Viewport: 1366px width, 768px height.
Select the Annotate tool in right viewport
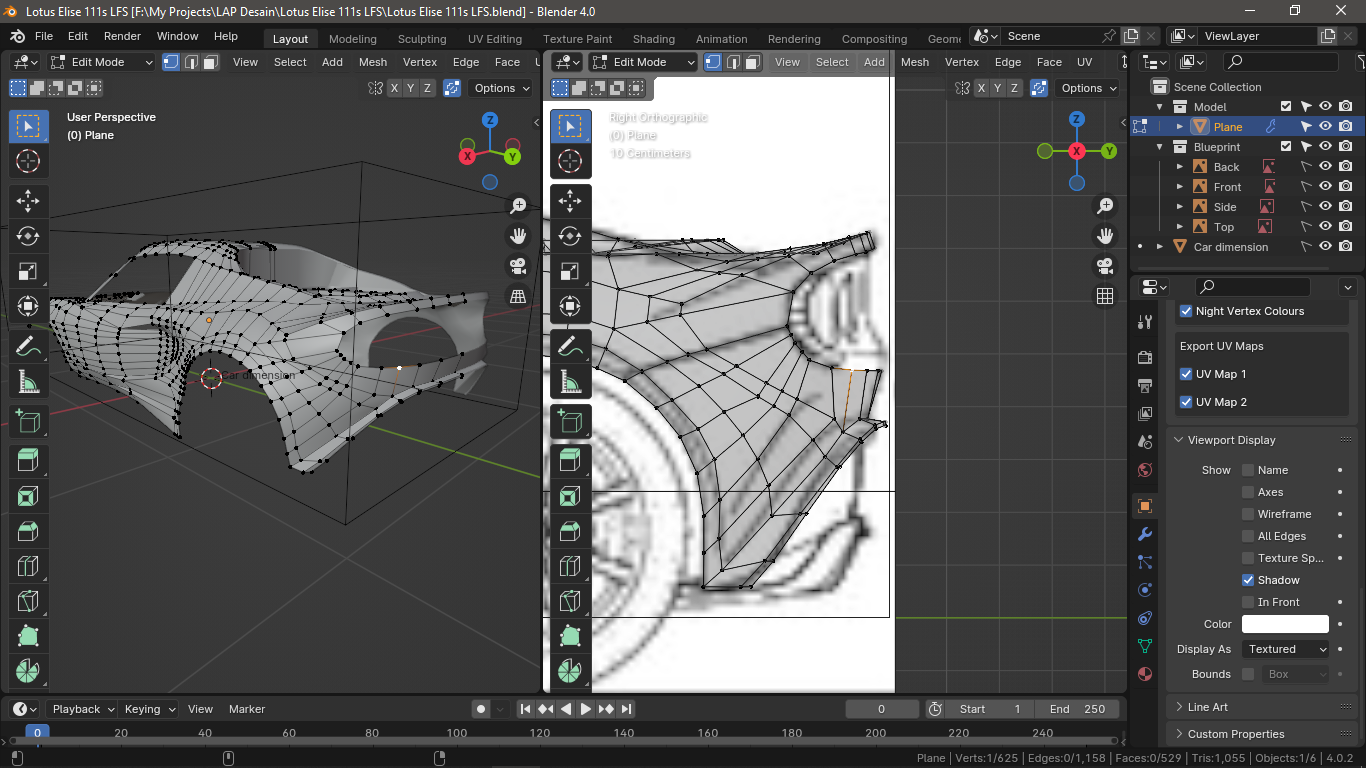570,347
